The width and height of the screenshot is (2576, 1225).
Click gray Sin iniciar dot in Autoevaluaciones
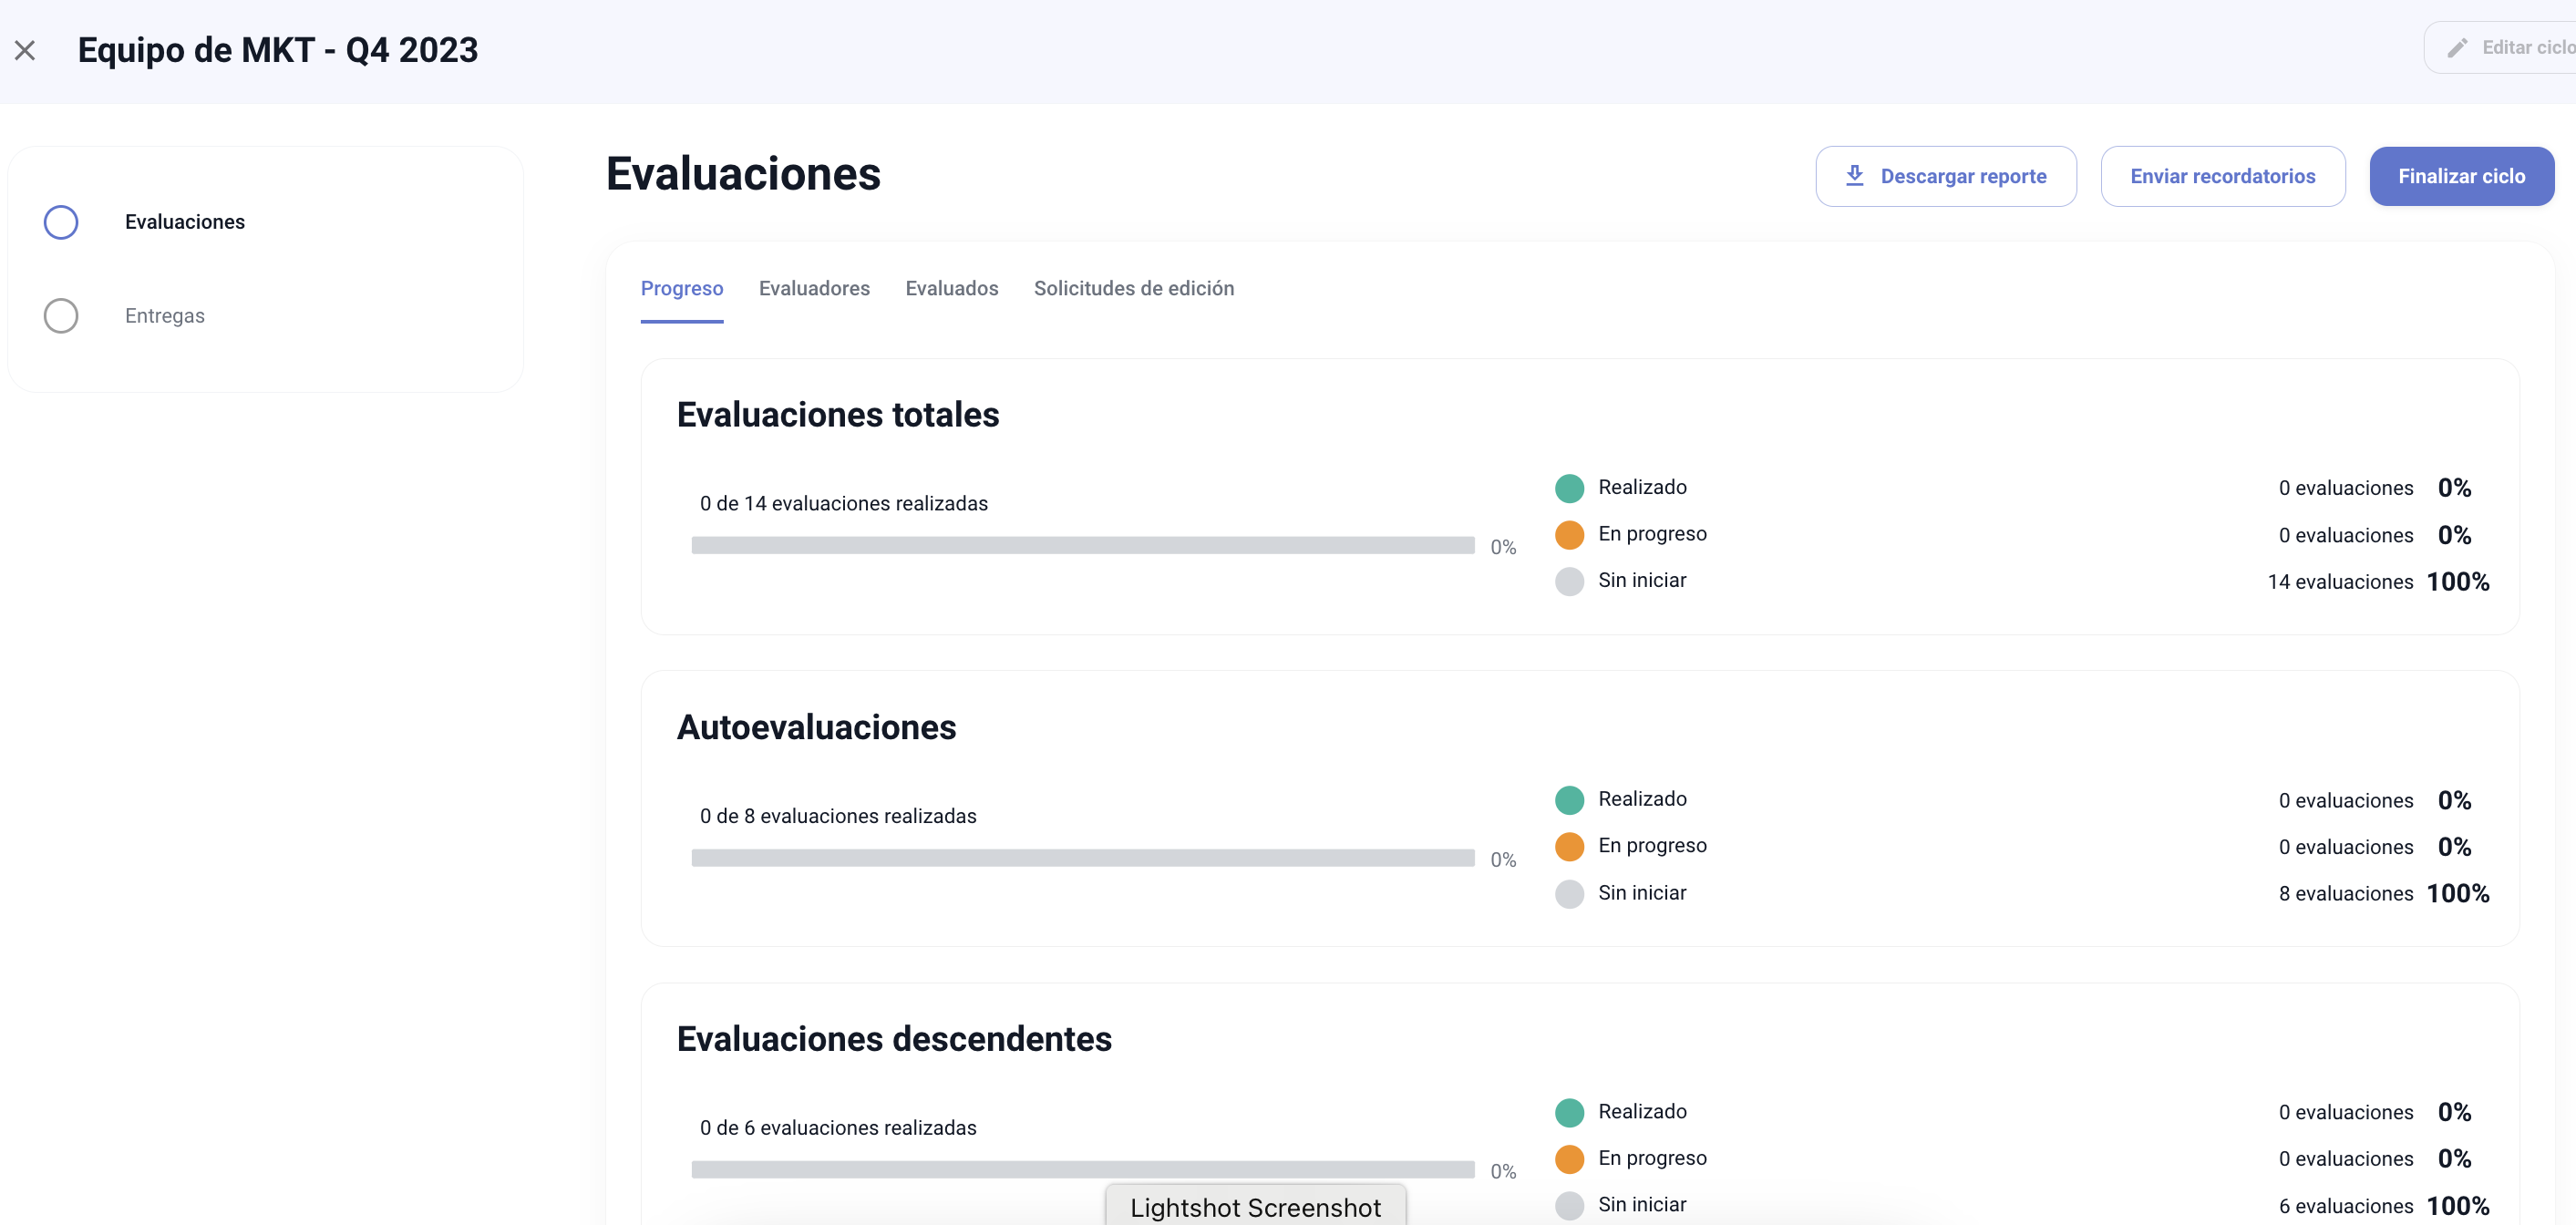(x=1569, y=894)
